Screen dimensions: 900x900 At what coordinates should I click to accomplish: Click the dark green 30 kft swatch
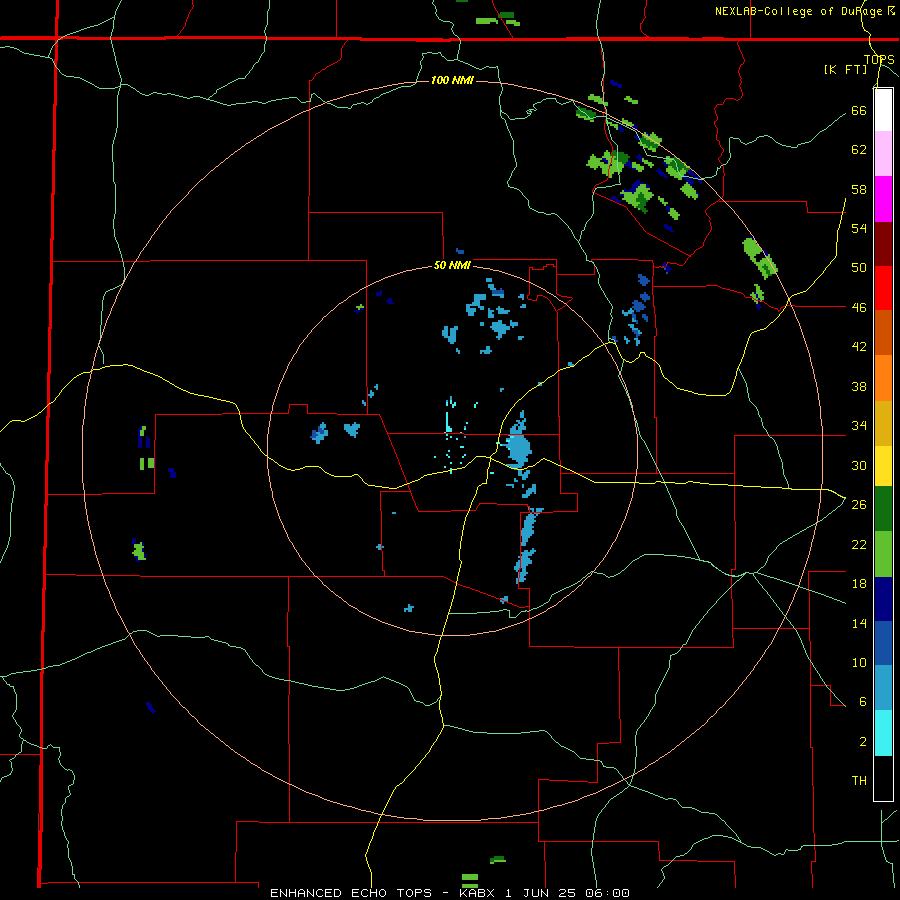[x=883, y=509]
